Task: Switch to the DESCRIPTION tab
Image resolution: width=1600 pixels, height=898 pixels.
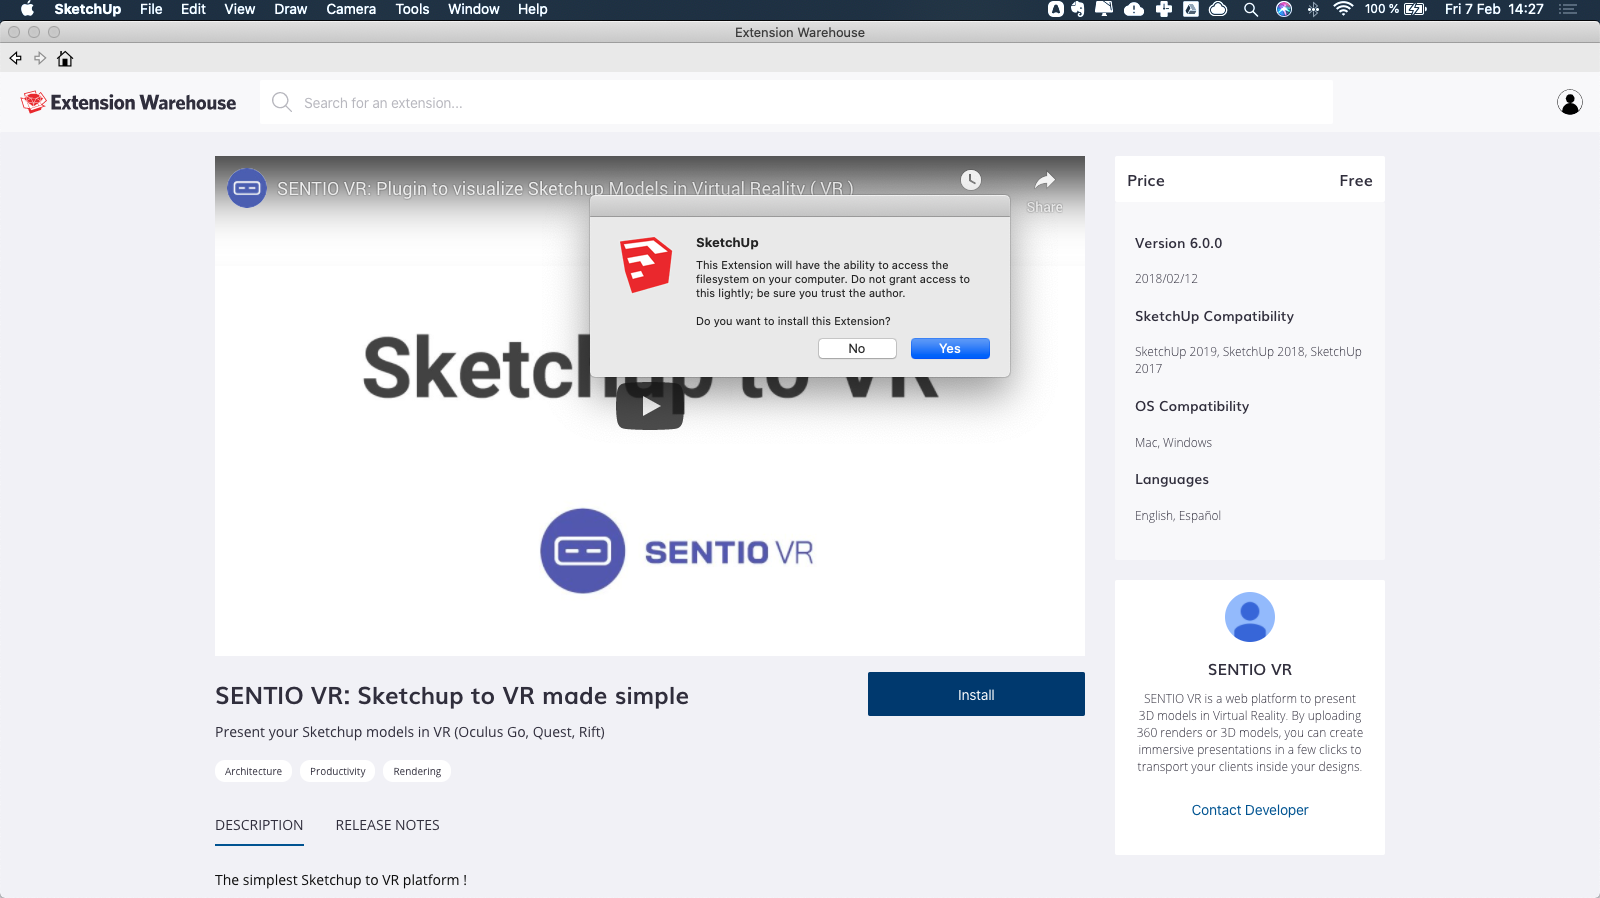Action: (x=259, y=825)
